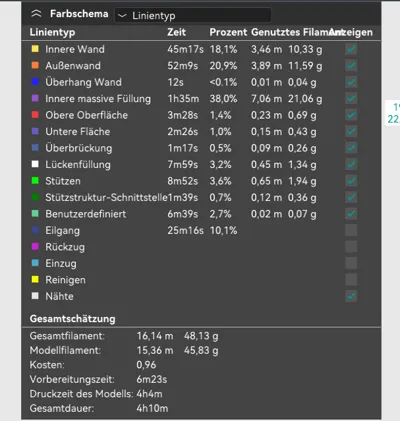Click the Gesamtschätzung section heading
This screenshot has width=400, height=421.
point(72,319)
